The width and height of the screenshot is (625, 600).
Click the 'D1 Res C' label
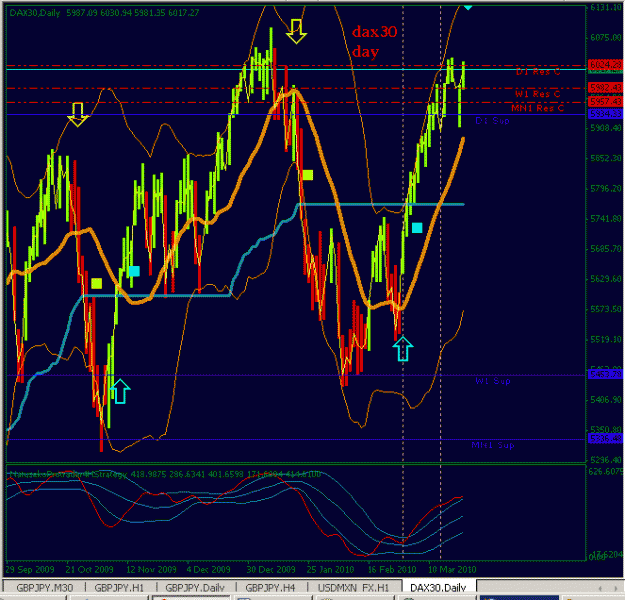point(538,72)
